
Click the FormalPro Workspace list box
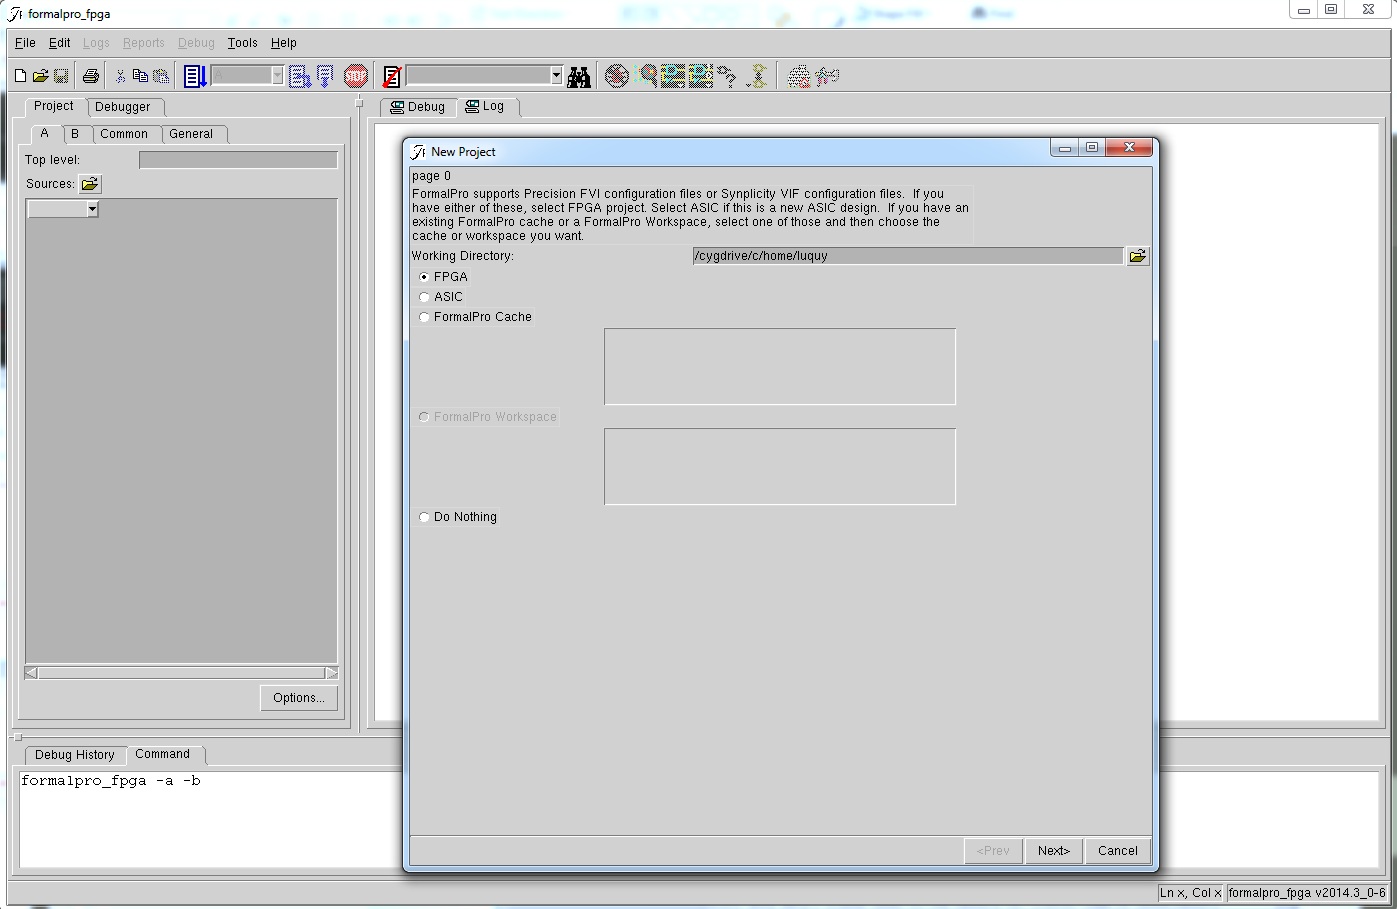pos(780,467)
